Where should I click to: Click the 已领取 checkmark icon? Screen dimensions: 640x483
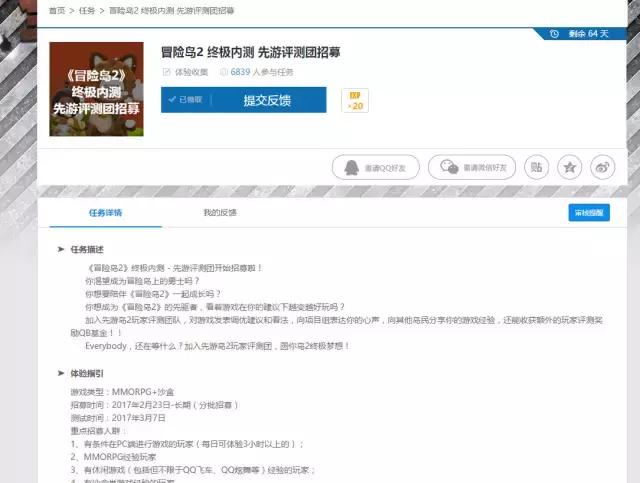tap(172, 99)
